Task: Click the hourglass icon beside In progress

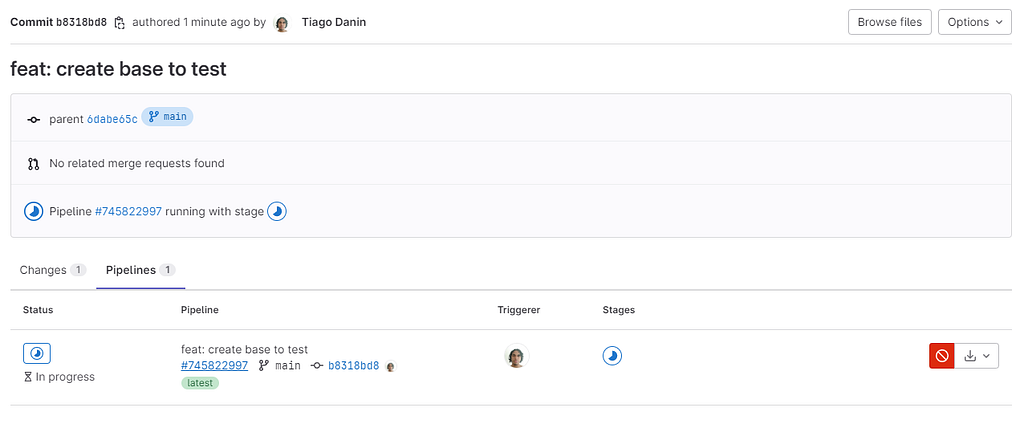Action: point(28,377)
